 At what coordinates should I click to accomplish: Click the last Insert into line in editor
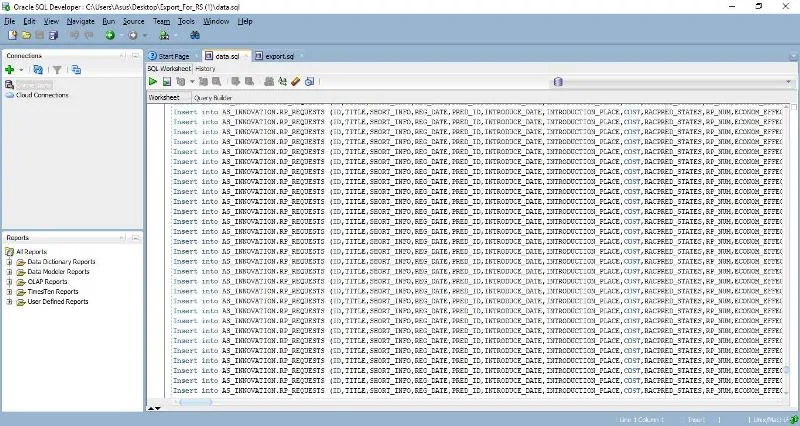[477, 390]
